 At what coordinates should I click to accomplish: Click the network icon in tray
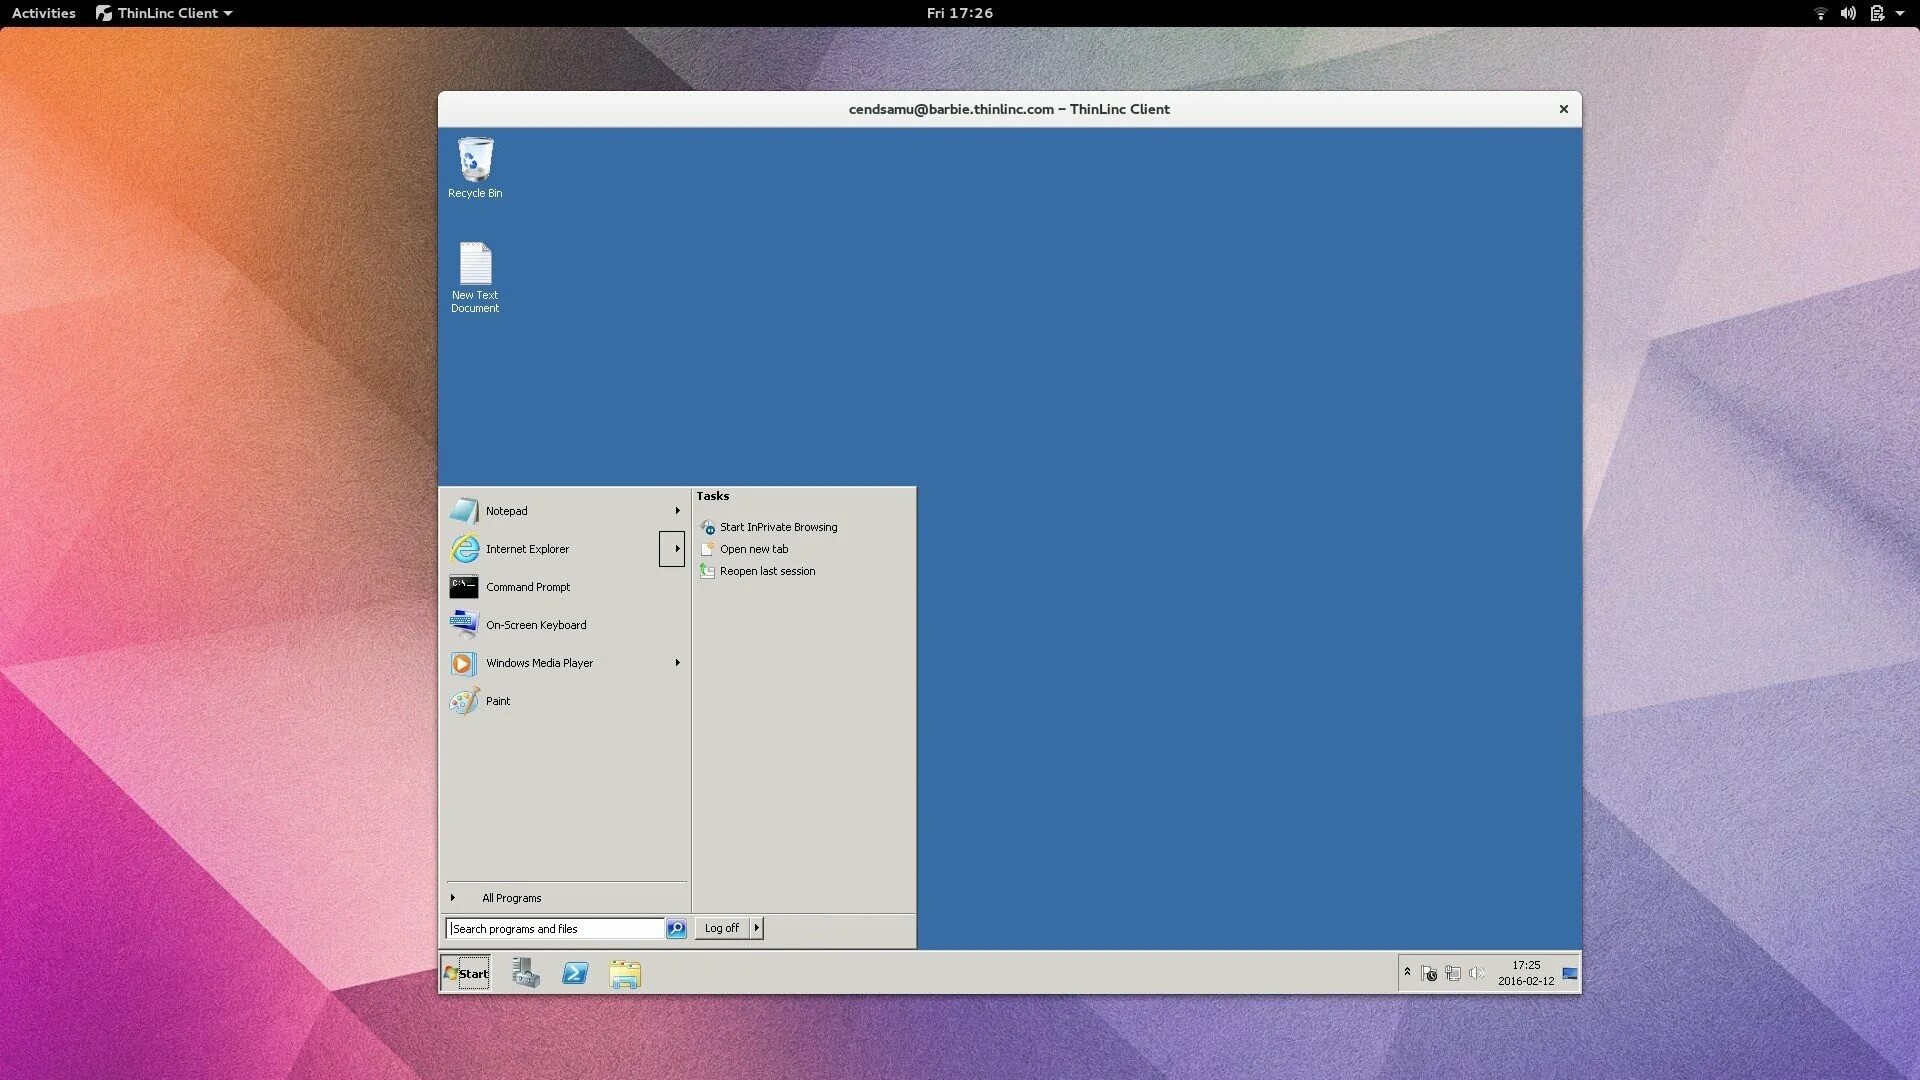(x=1452, y=973)
